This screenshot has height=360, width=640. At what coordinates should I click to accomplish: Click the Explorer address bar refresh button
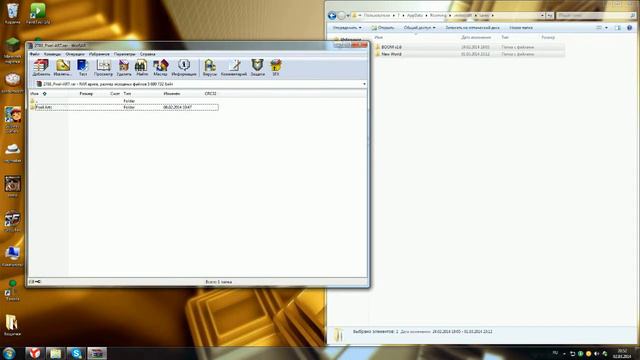click(x=550, y=16)
